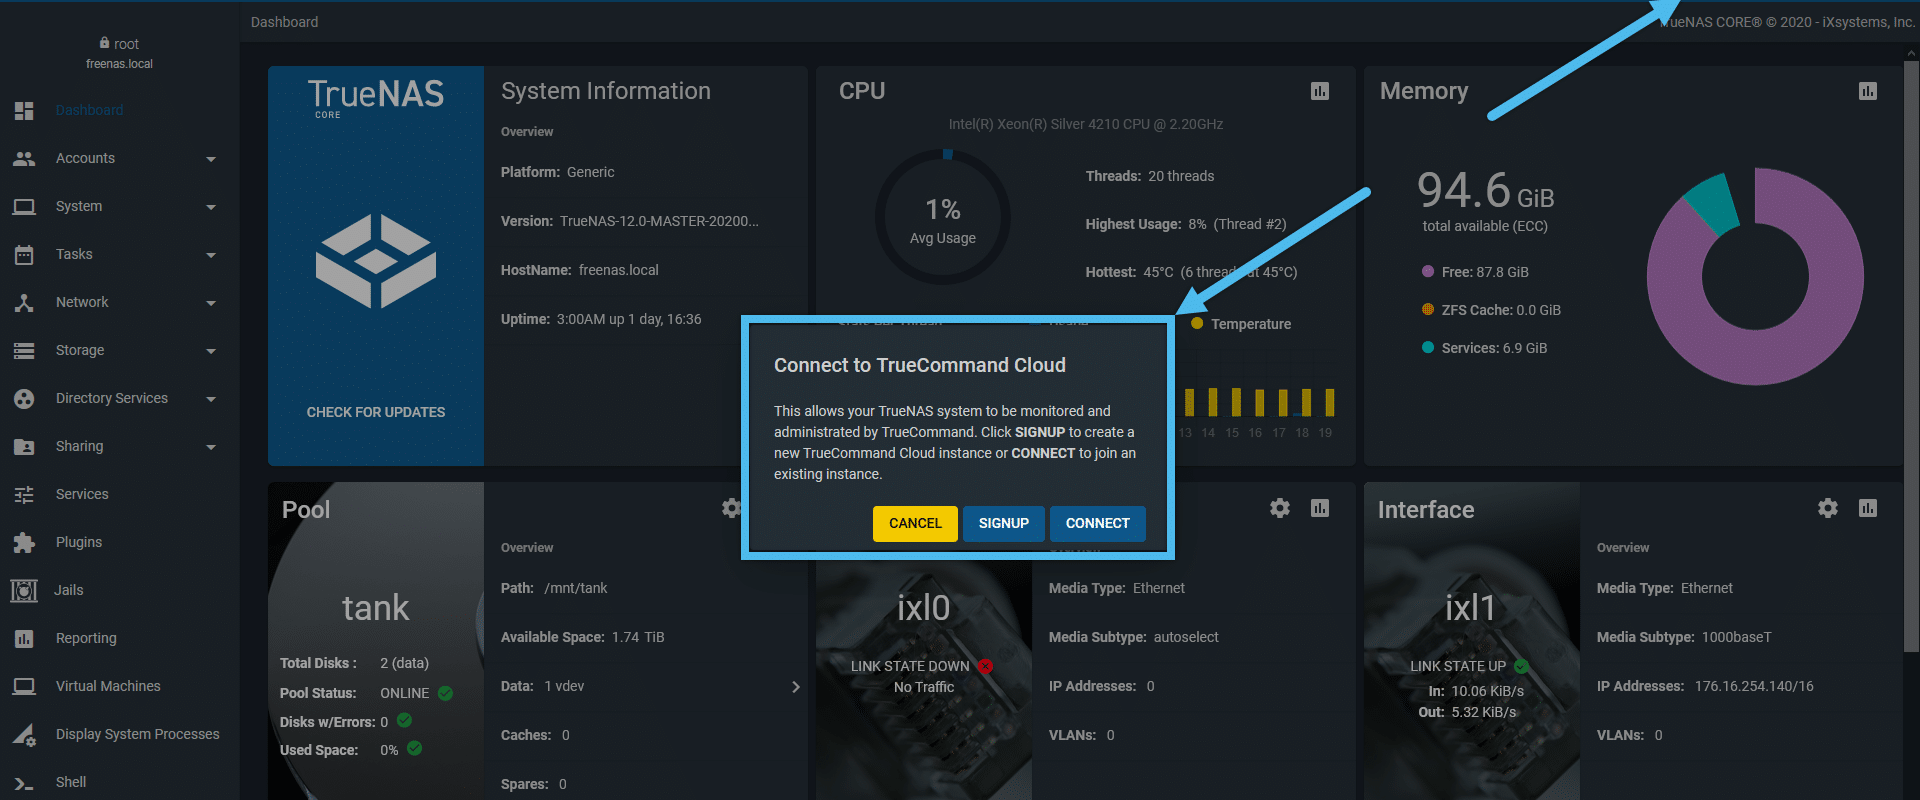Image resolution: width=1920 pixels, height=800 pixels.
Task: Open the Dashboard sidebar icon
Action: [24, 110]
